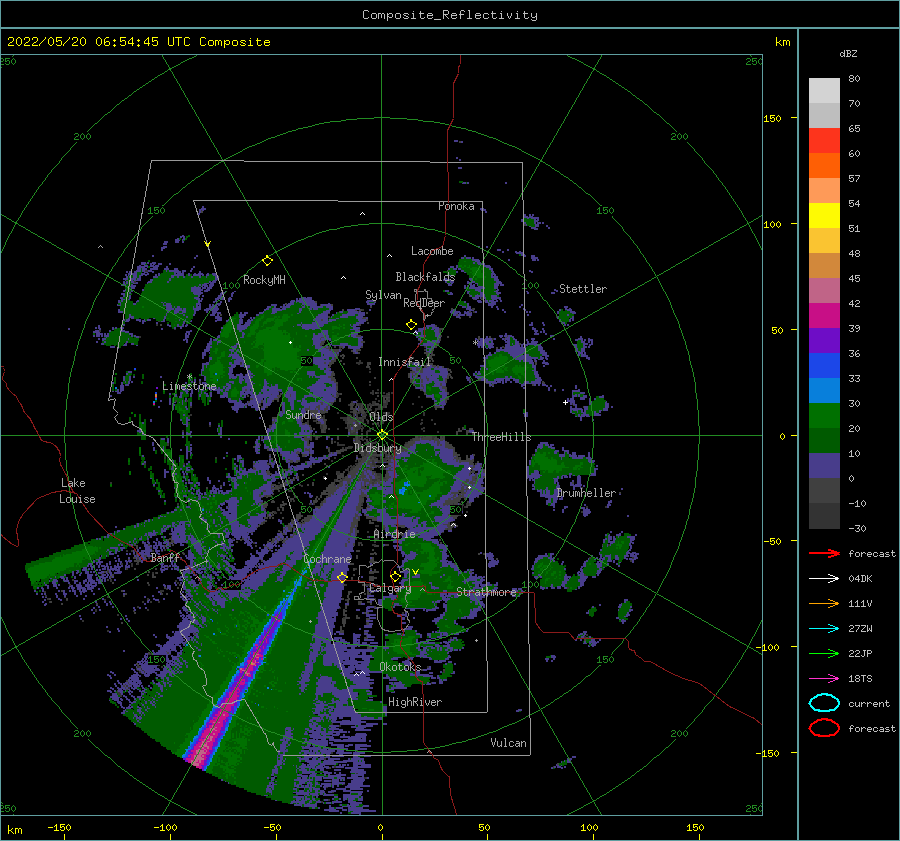Click the radar center diamond near Didsbury
The width and height of the screenshot is (900, 841).
click(382, 435)
